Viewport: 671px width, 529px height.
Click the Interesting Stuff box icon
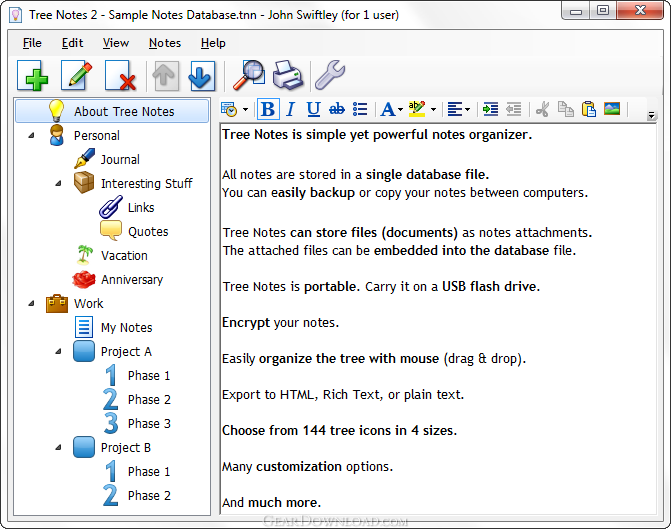click(84, 182)
